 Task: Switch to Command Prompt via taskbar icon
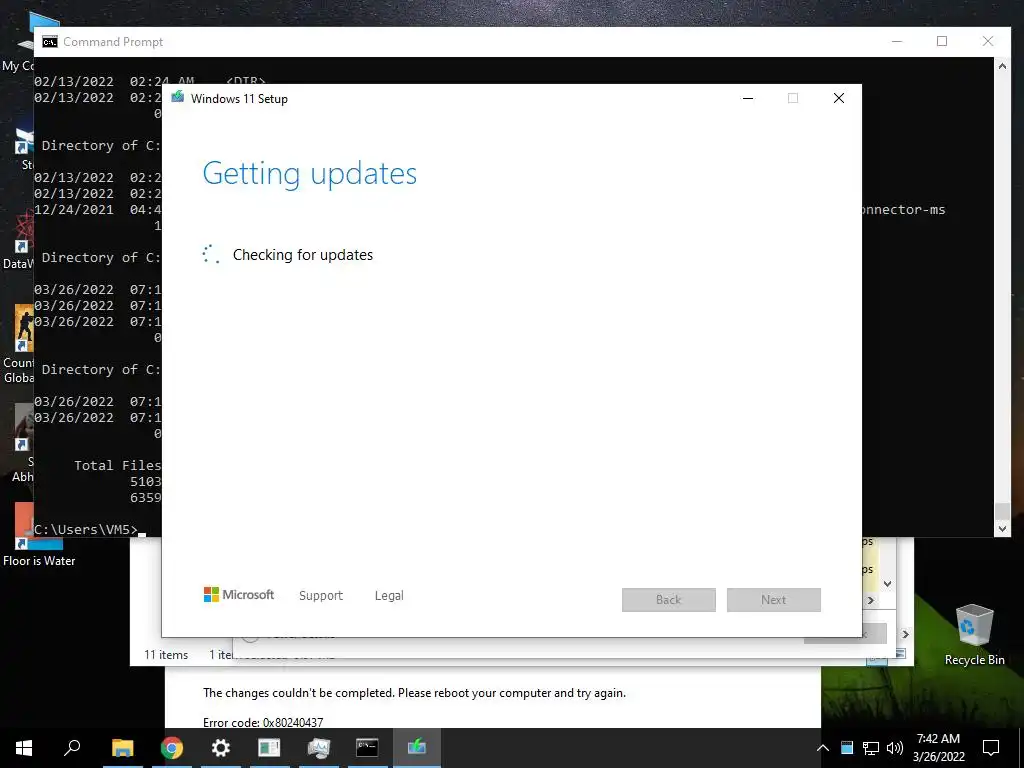[367, 748]
